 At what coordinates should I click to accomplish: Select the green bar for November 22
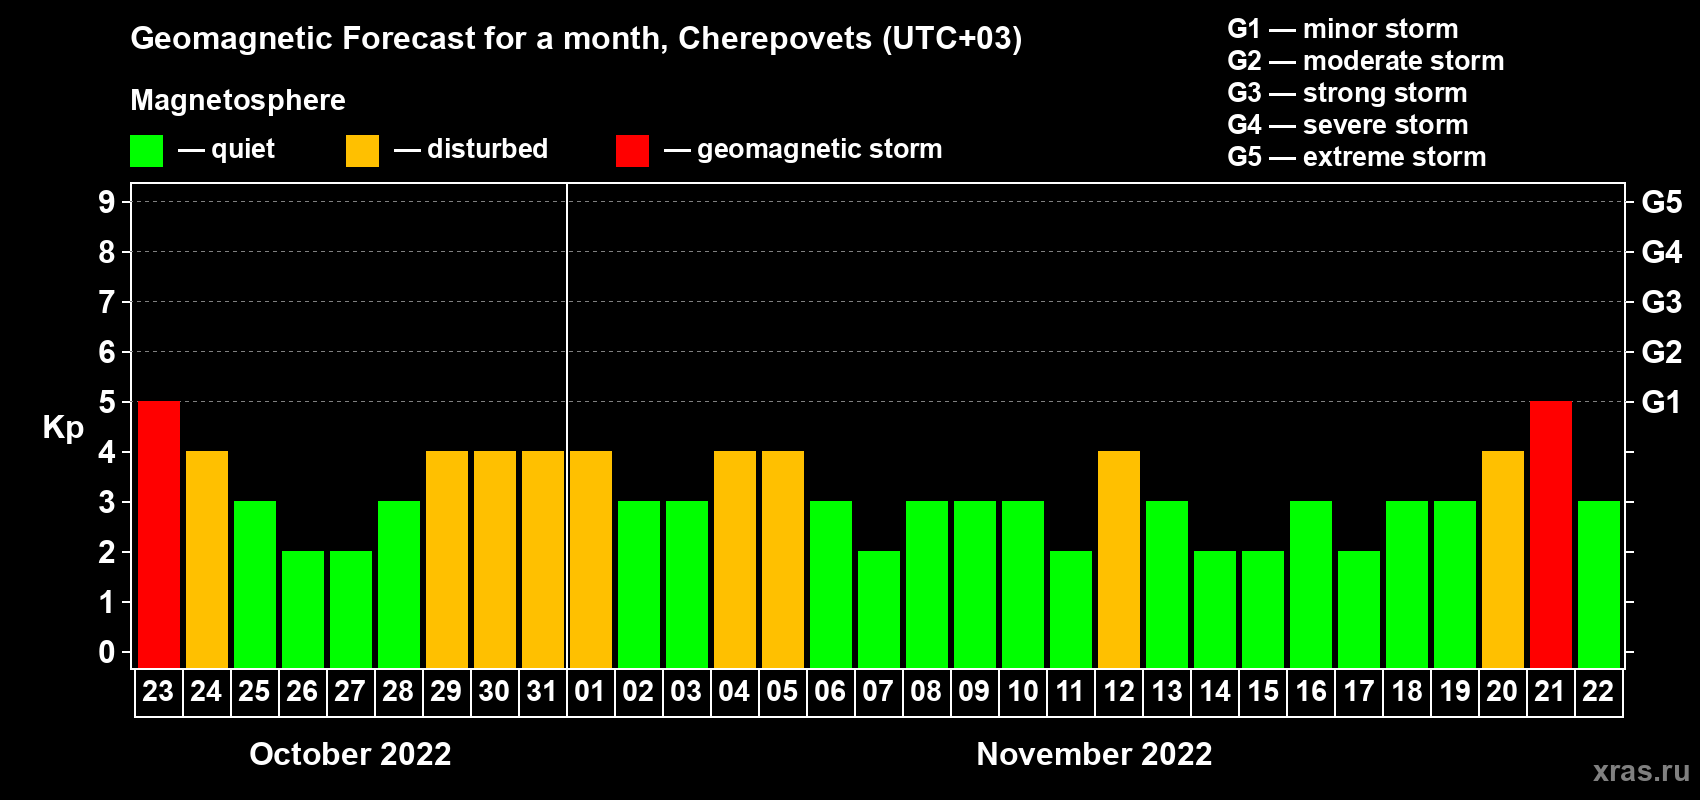[x=1599, y=585]
